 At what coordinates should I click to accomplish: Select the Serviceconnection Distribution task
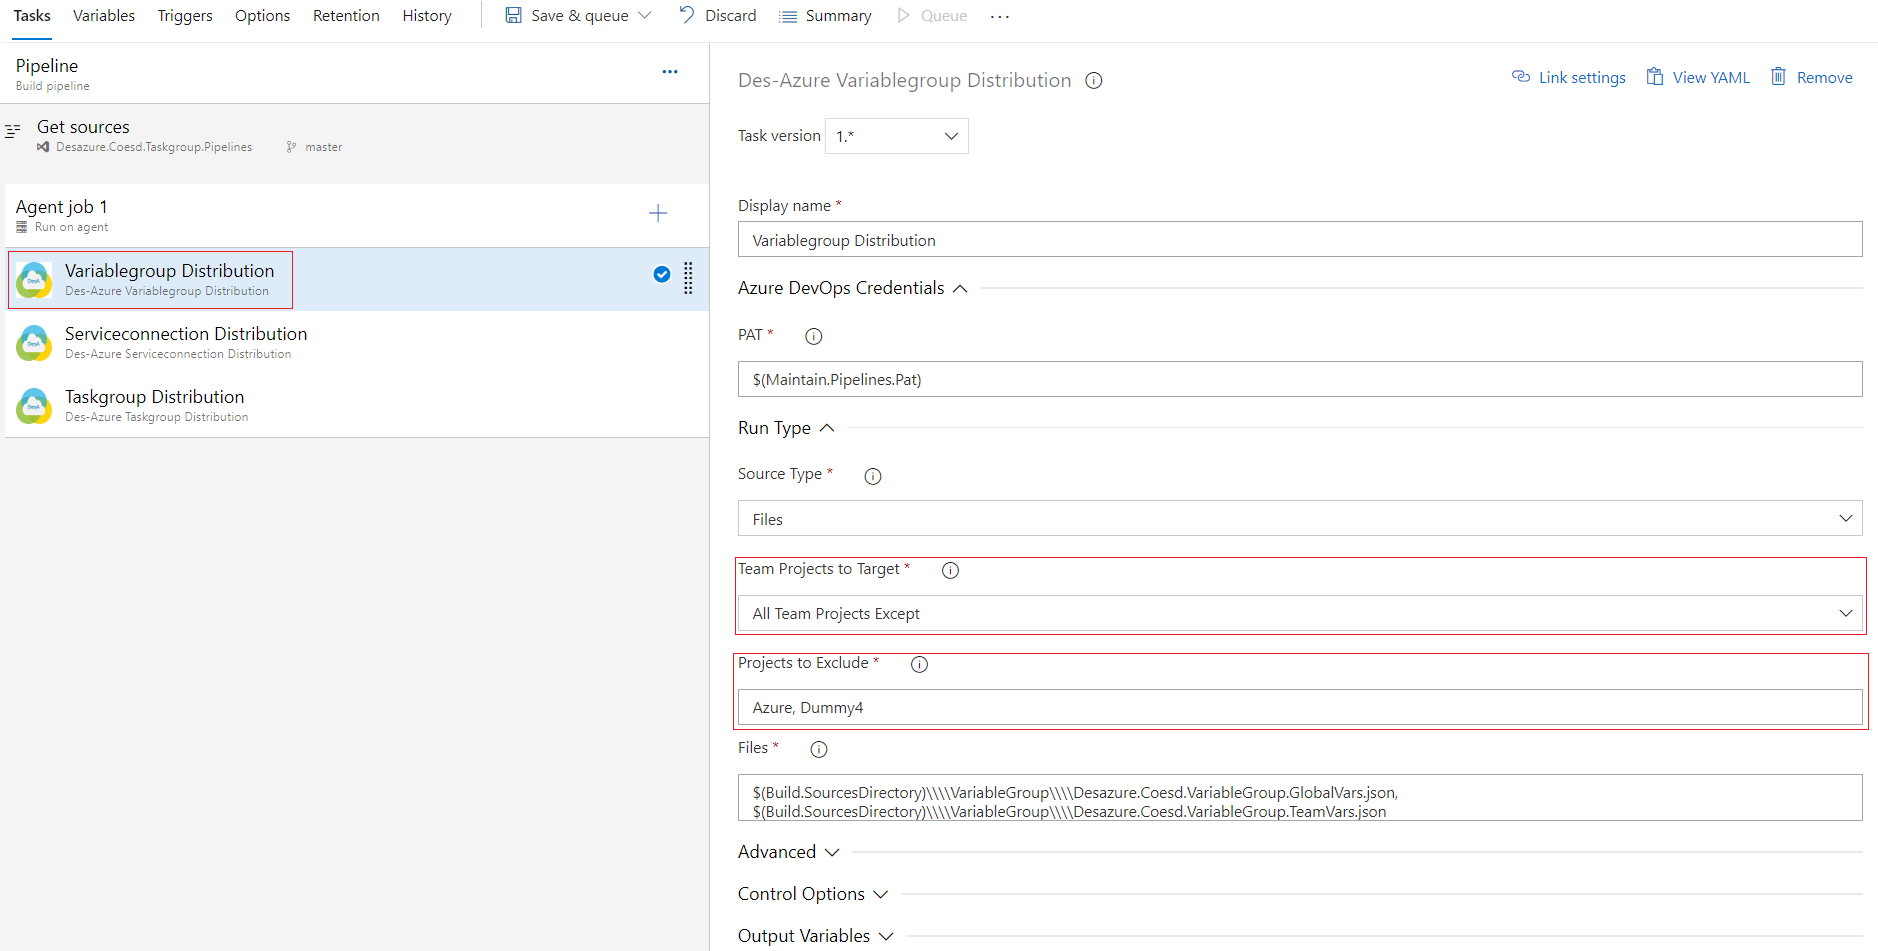tap(186, 342)
